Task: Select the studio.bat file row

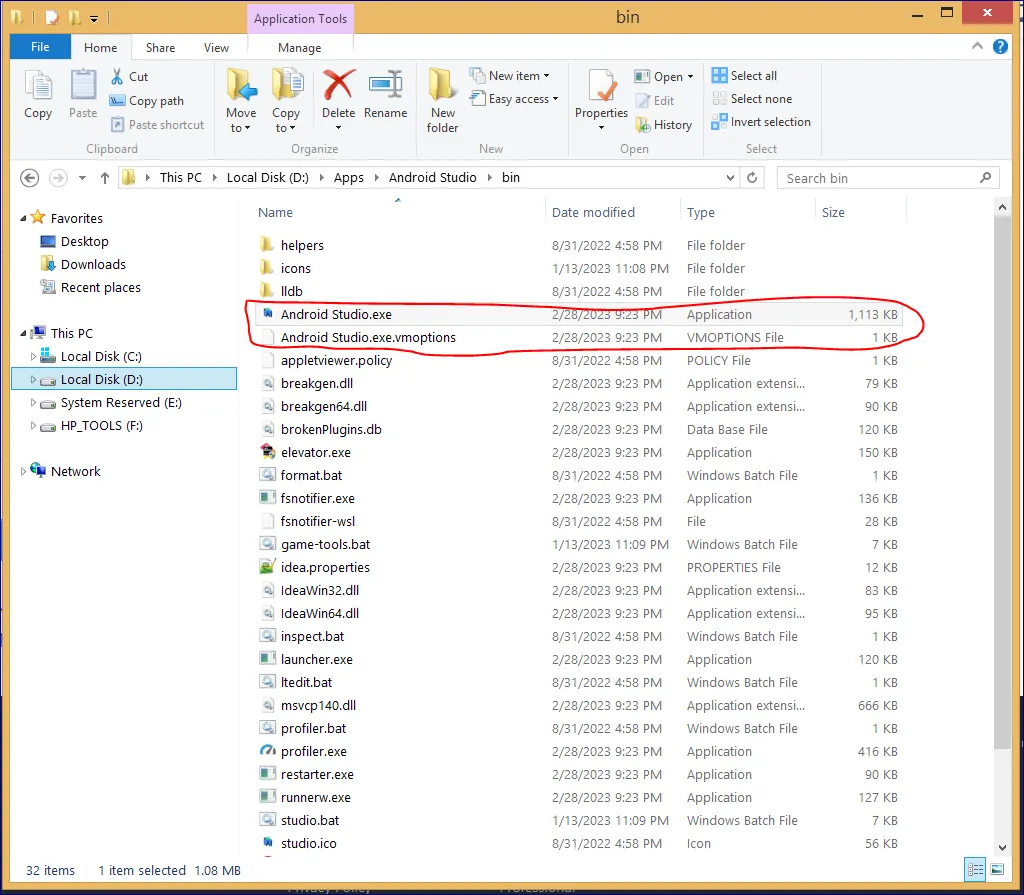Action: tap(578, 820)
